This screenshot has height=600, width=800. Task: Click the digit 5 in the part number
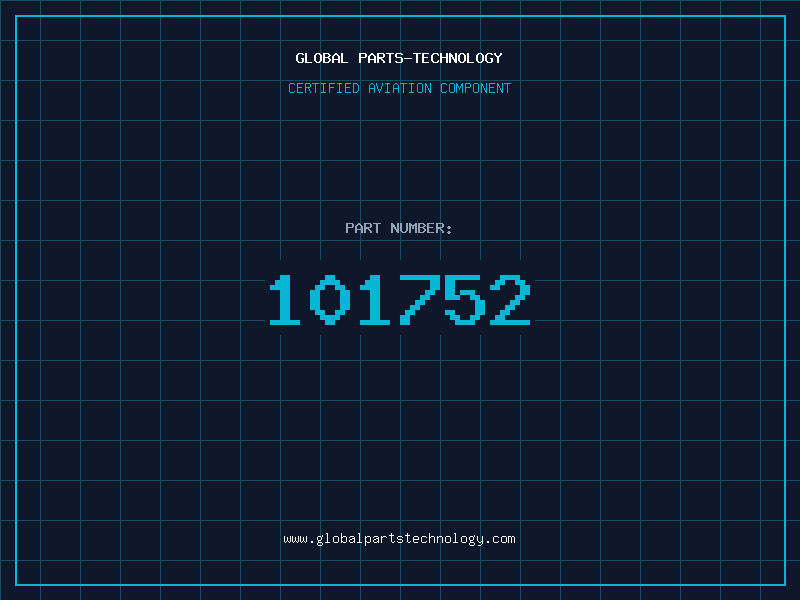(465, 299)
